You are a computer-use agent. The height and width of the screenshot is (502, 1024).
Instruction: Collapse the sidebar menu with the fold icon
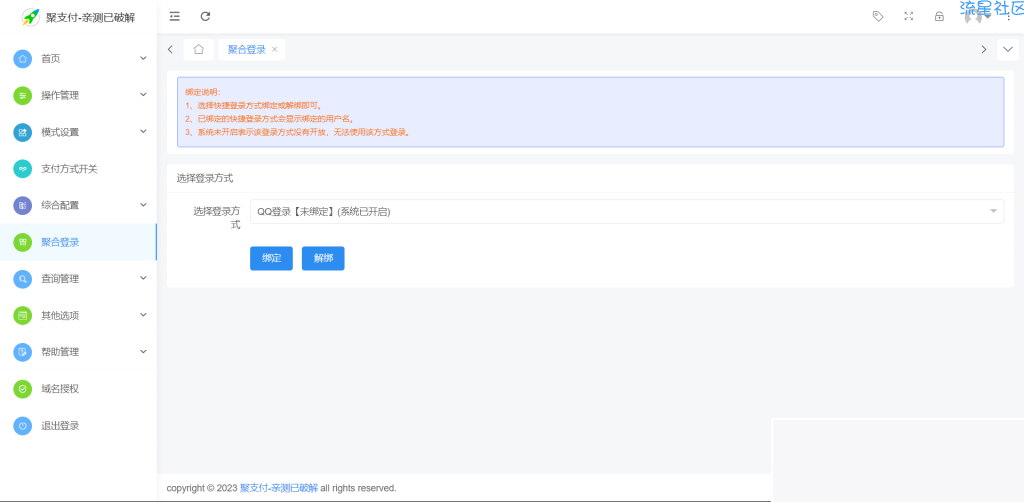175,16
